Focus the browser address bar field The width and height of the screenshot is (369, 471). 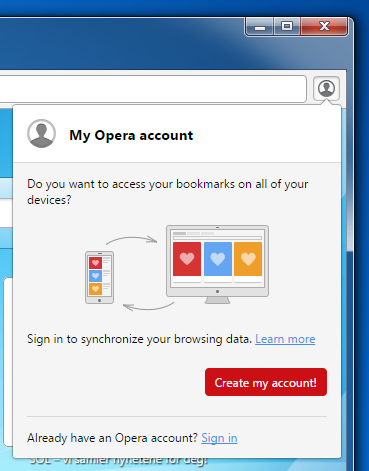click(x=153, y=89)
